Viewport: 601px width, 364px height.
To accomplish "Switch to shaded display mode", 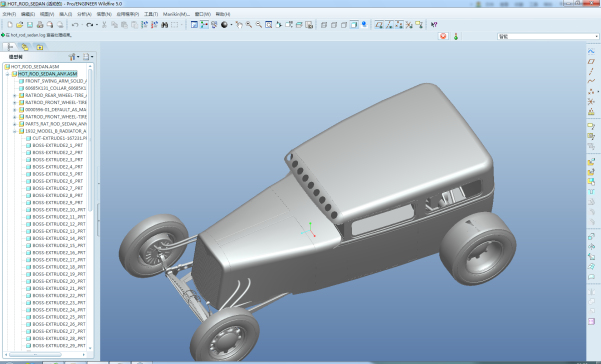I will point(354,25).
